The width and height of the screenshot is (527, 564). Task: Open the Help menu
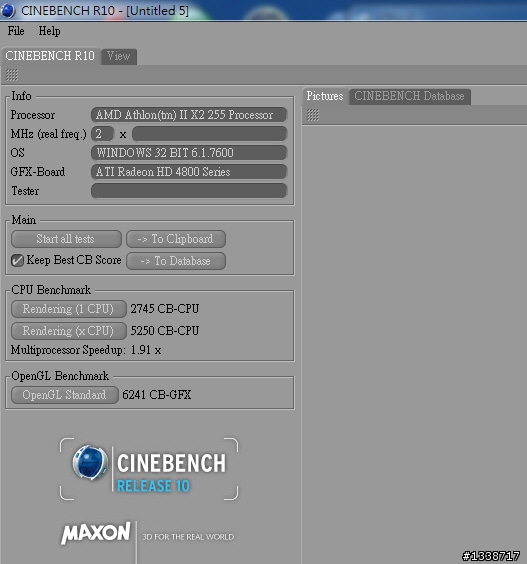coord(49,31)
